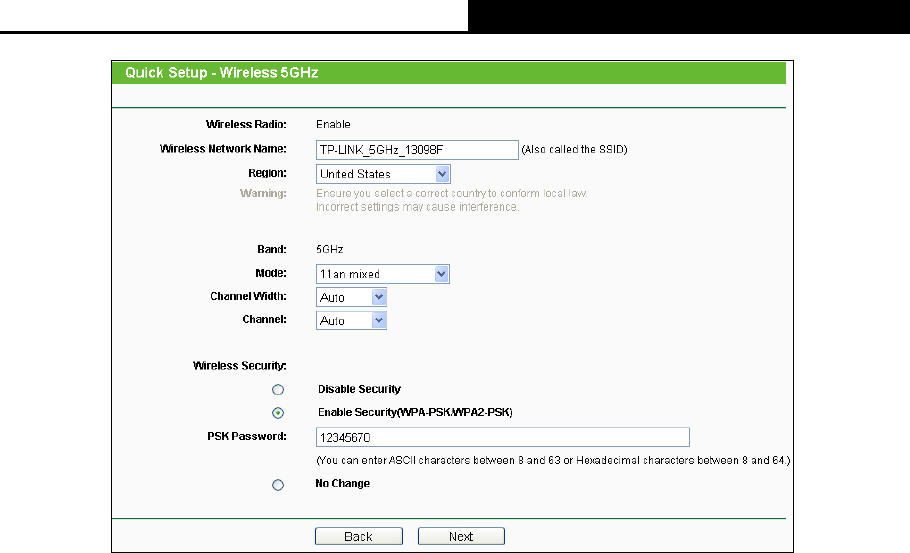Open the Channel Width dropdown
This screenshot has height=553, width=910.
(351, 297)
